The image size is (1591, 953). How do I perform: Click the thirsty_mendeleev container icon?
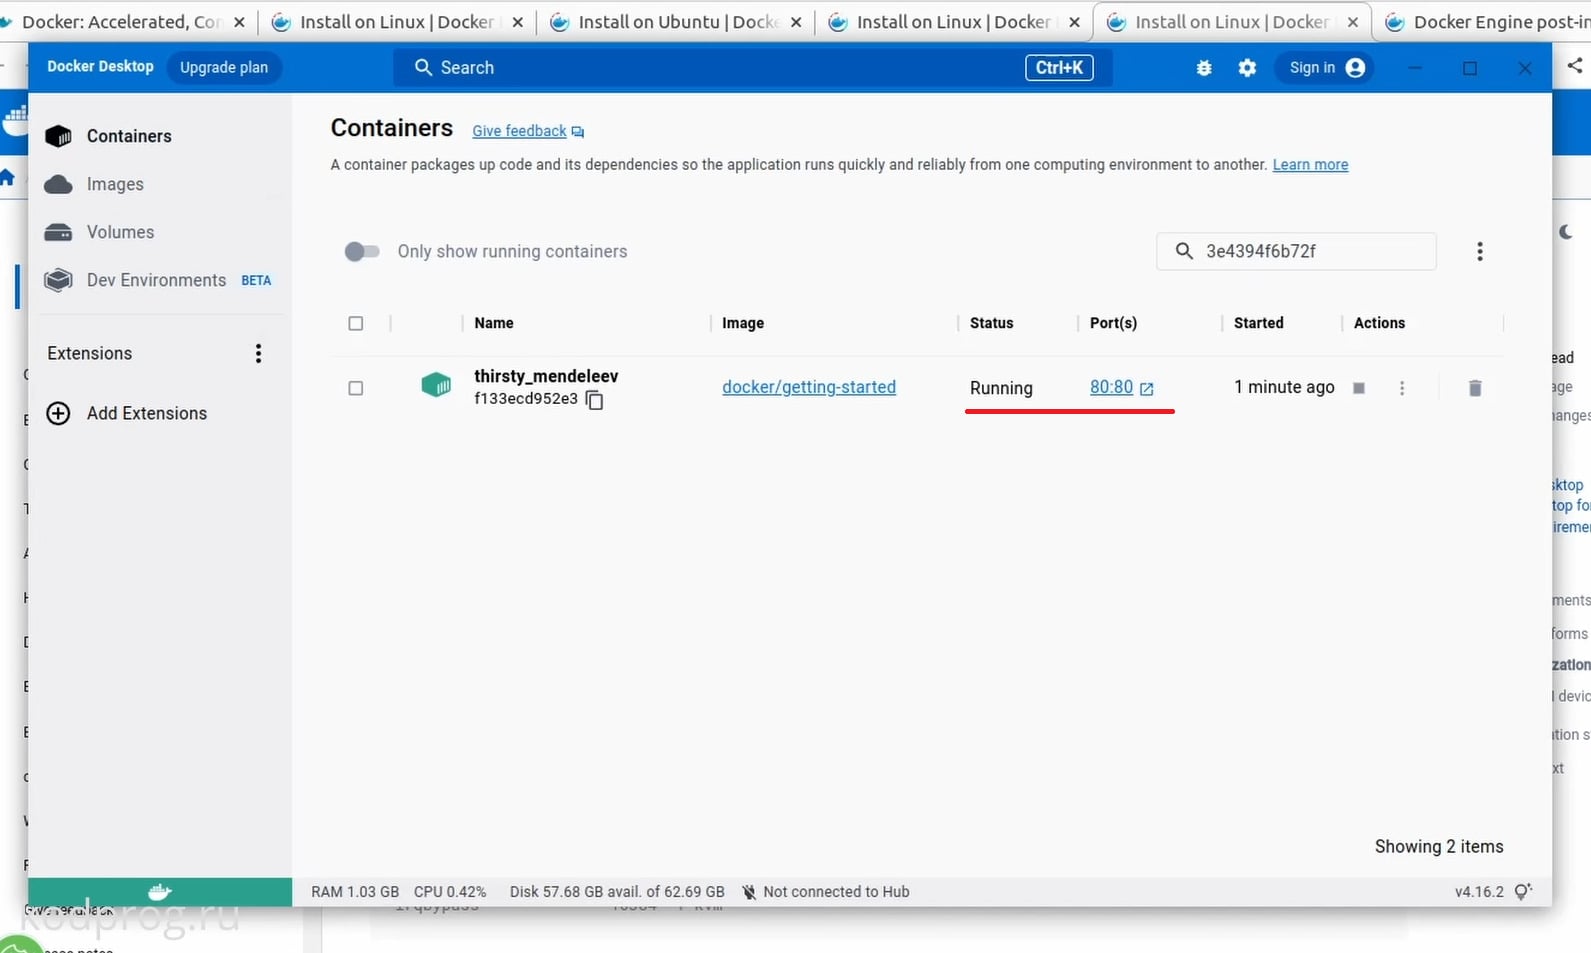pos(436,385)
